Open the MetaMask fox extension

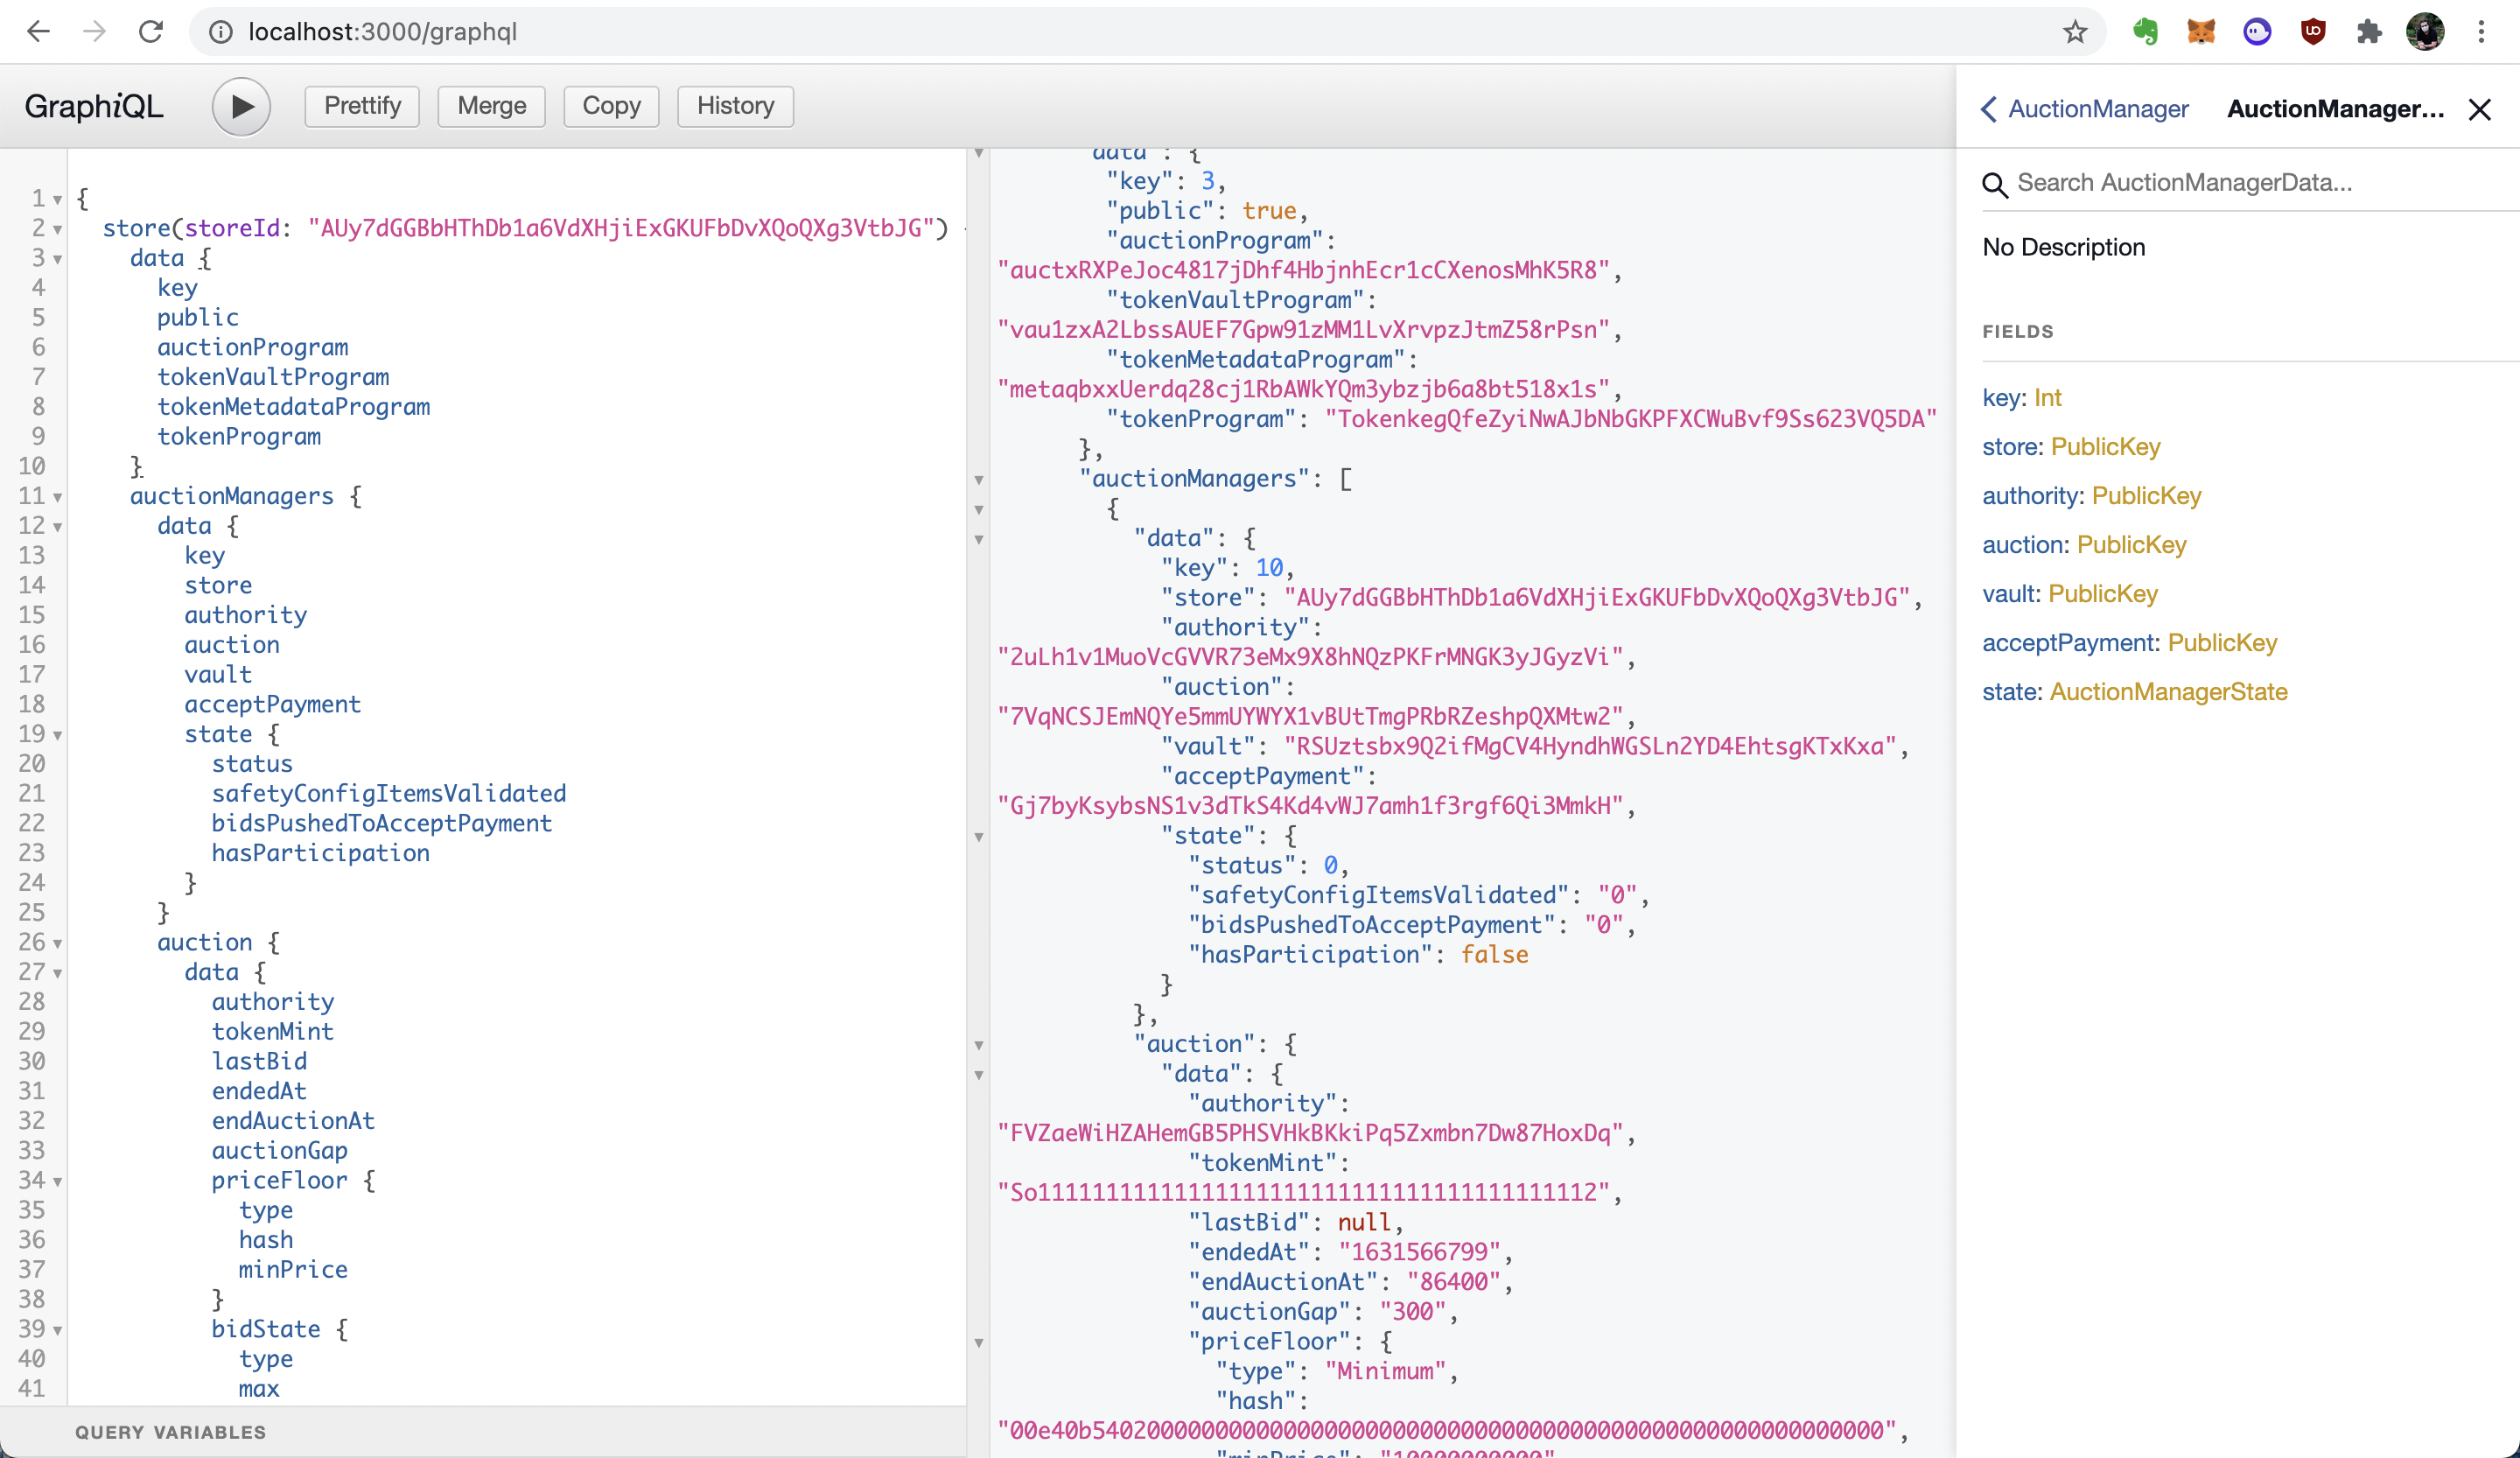tap(2201, 32)
